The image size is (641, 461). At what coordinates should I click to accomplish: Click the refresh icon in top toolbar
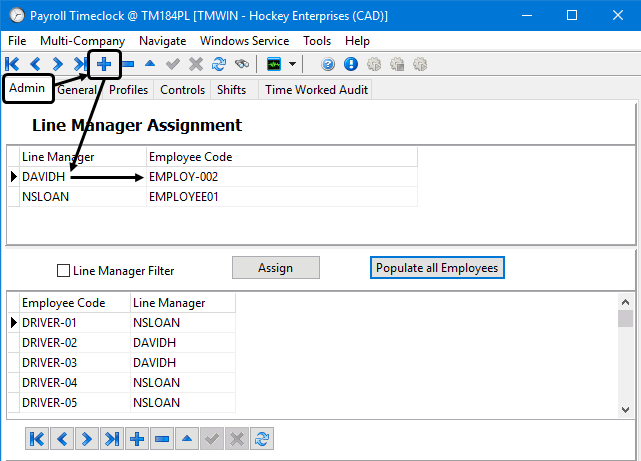coord(219,63)
